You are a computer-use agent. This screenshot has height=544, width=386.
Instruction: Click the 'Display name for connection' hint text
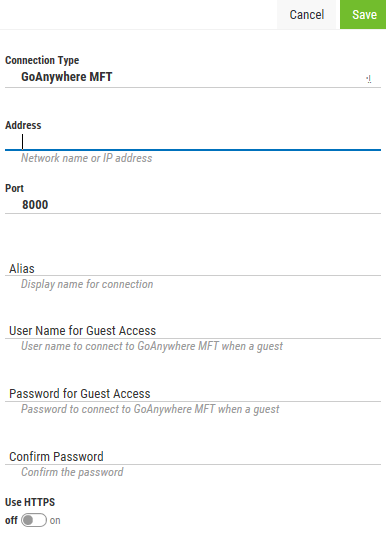coord(87,284)
